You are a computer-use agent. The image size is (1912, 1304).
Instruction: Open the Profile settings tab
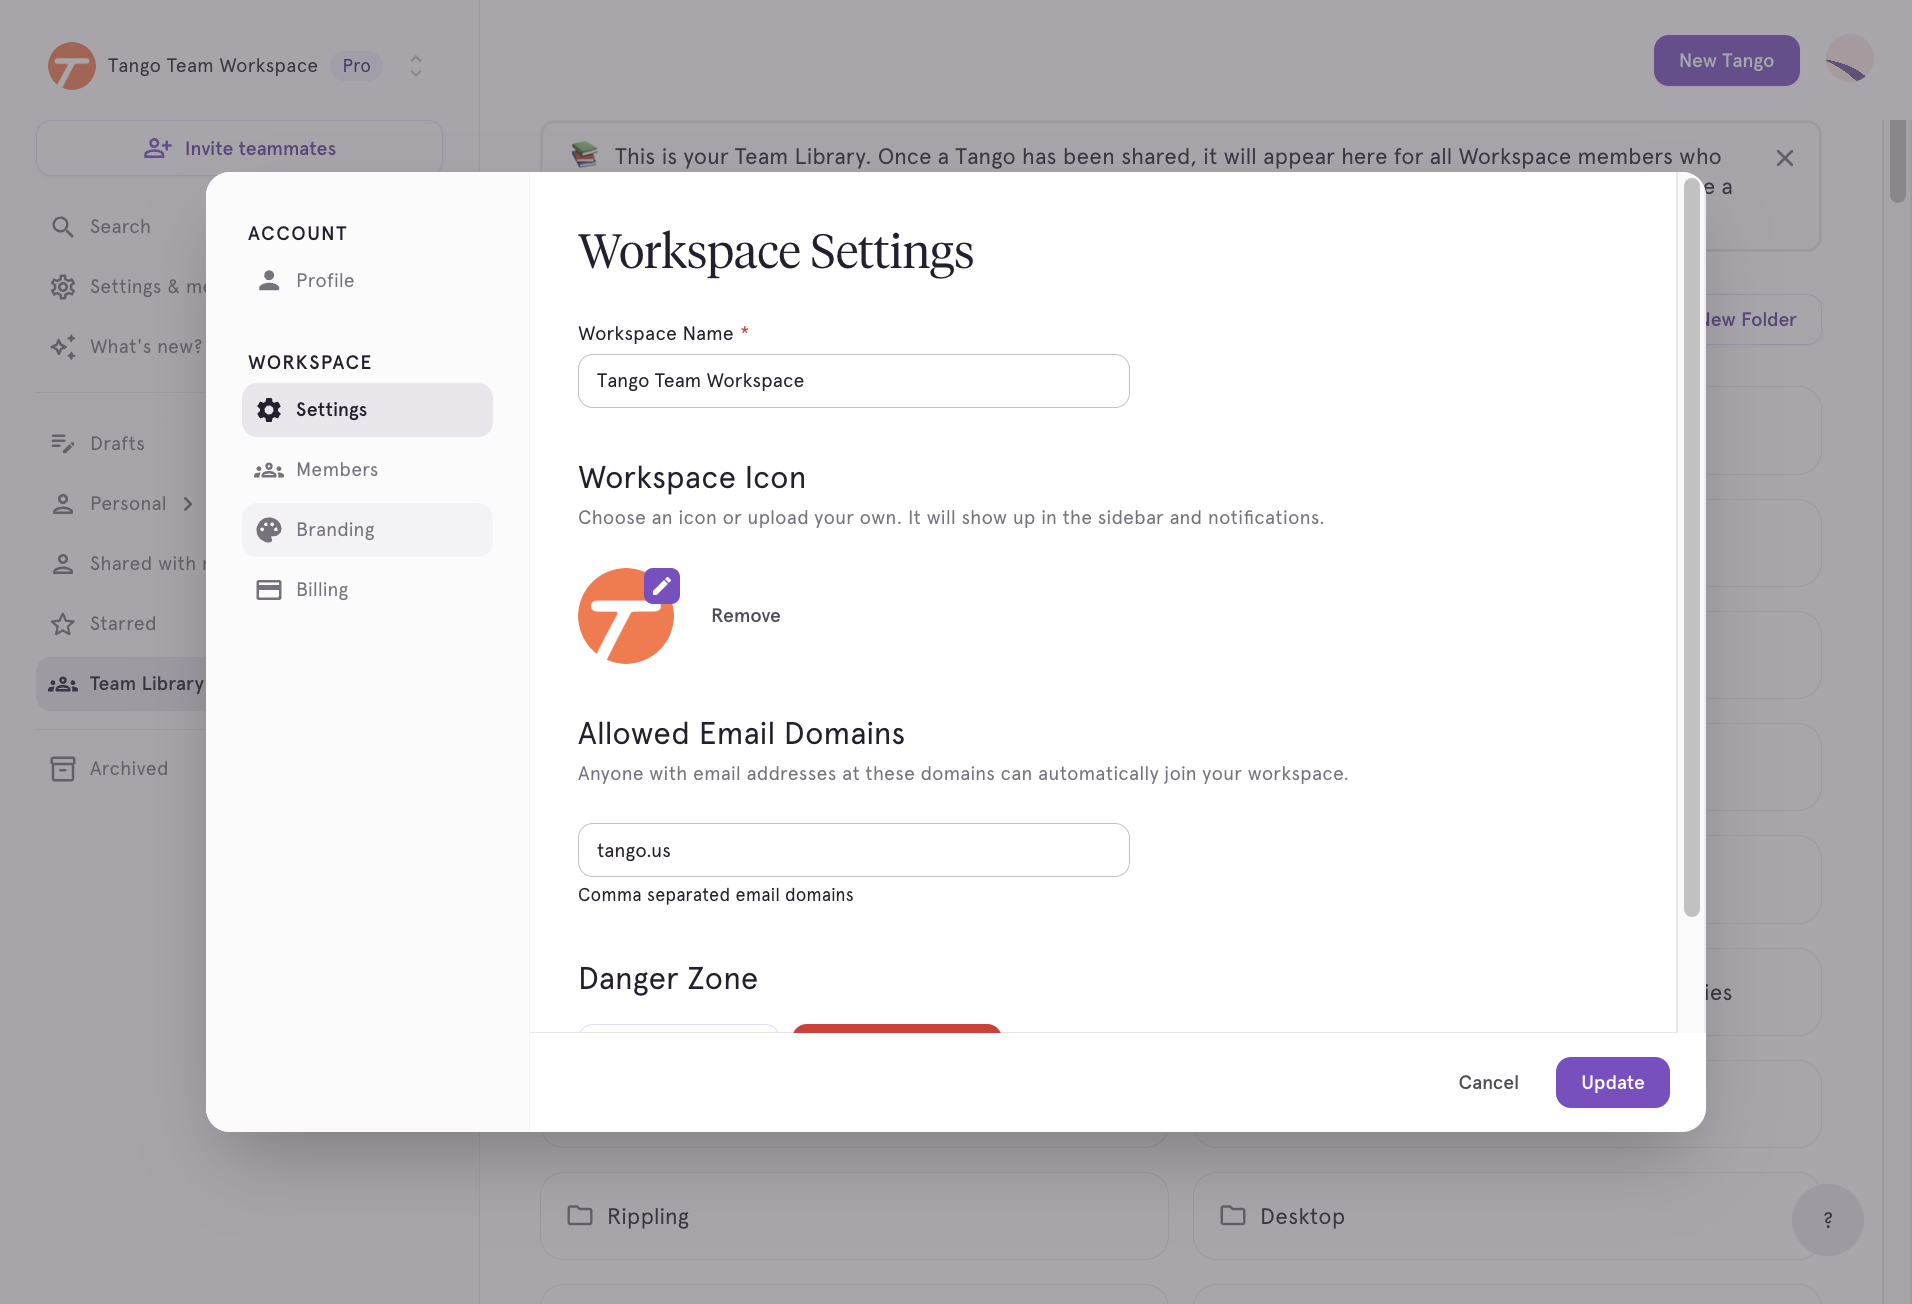(x=367, y=281)
